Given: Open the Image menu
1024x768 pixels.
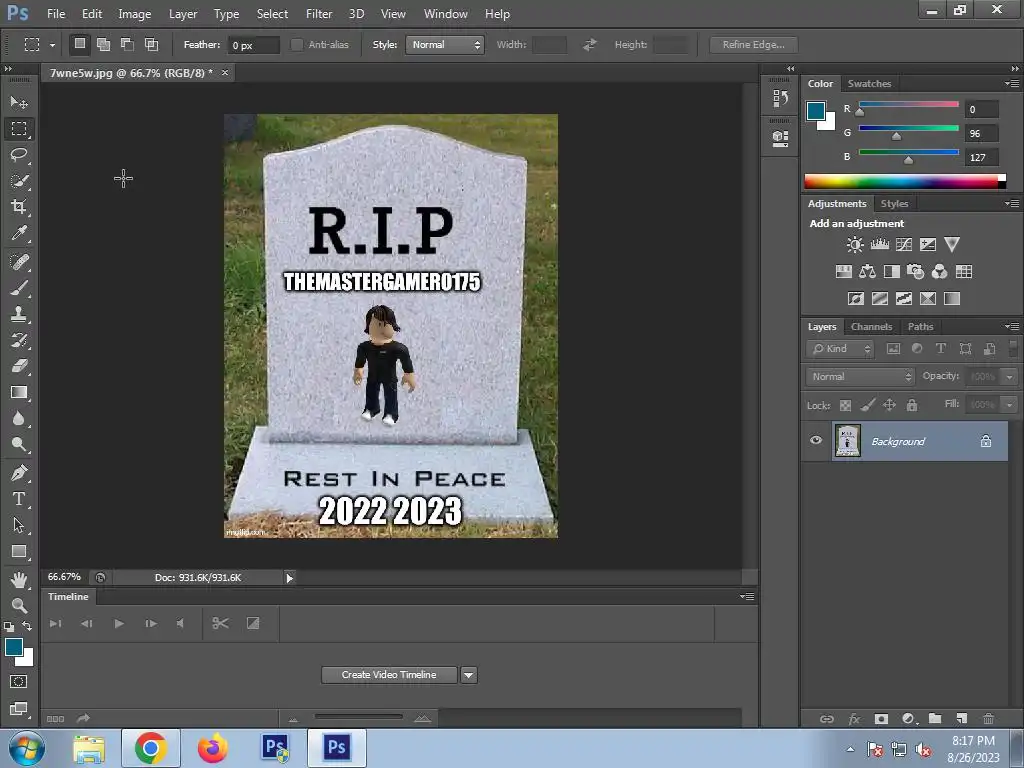Looking at the screenshot, I should coord(135,14).
